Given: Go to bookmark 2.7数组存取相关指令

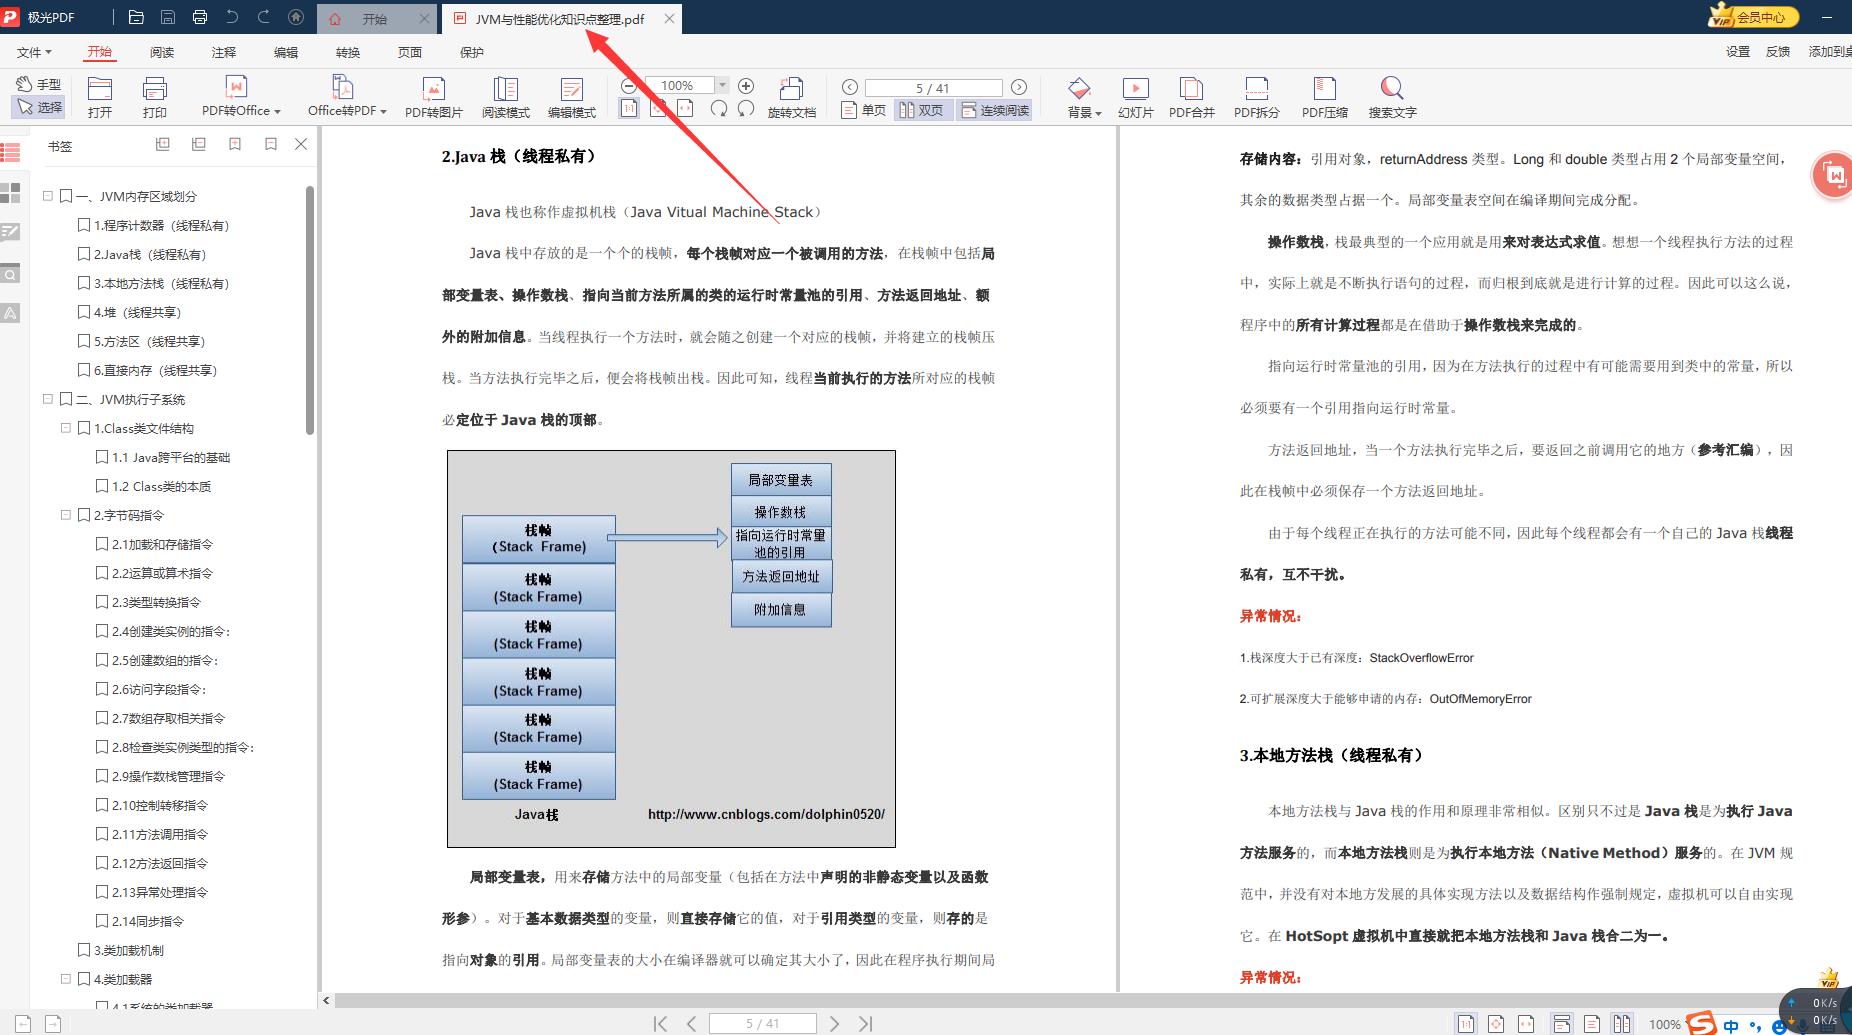Looking at the screenshot, I should click(x=168, y=719).
